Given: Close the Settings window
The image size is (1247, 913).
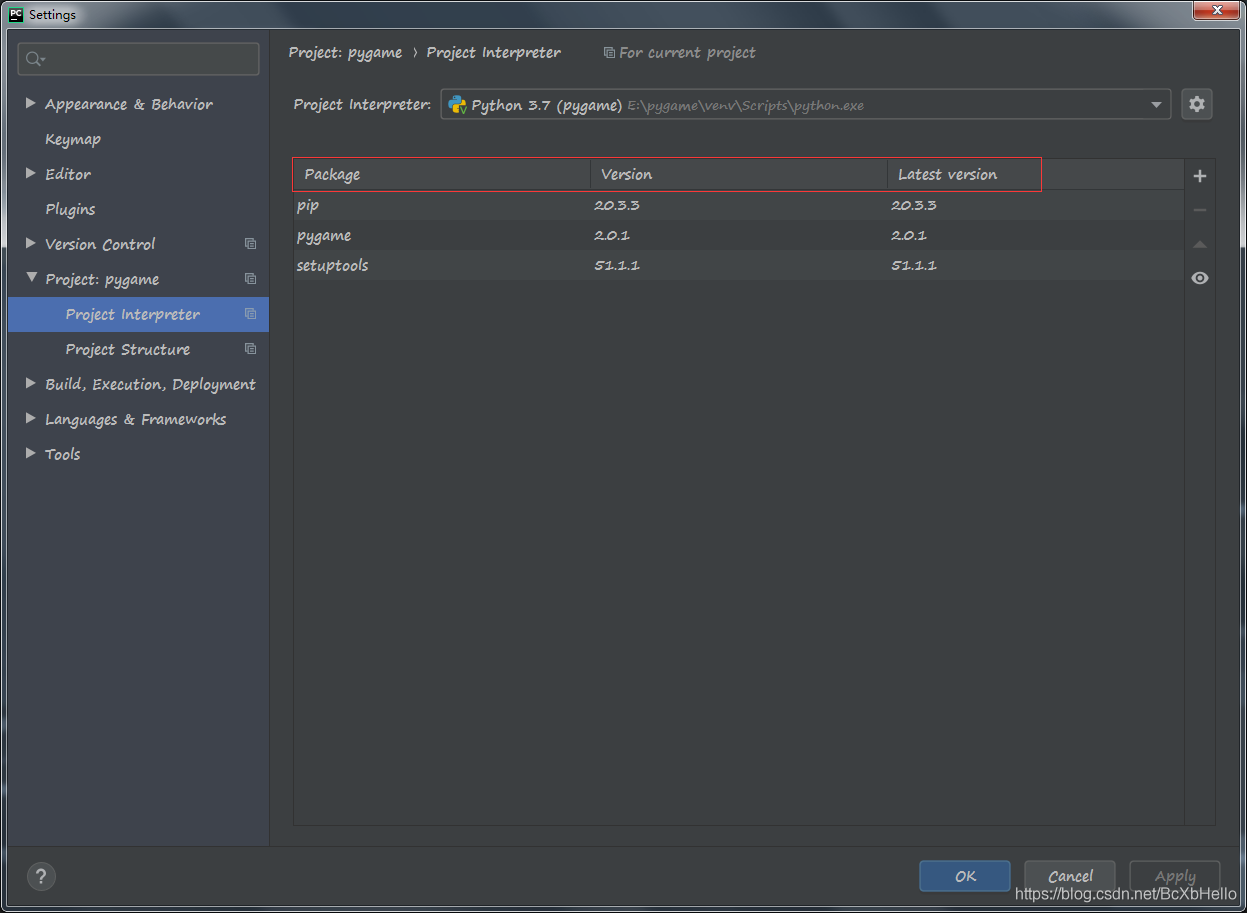Looking at the screenshot, I should pos(1216,10).
